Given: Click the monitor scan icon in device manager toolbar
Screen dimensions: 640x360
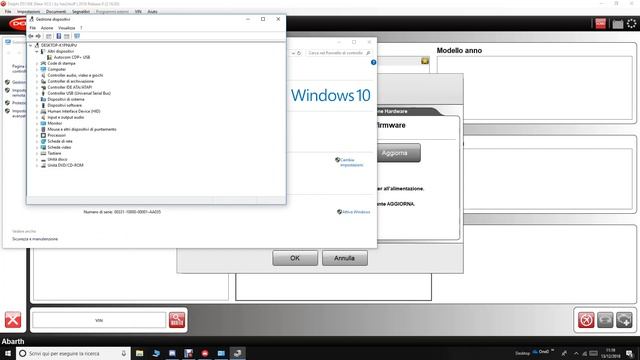Looking at the screenshot, I should pyautogui.click(x=77, y=36).
